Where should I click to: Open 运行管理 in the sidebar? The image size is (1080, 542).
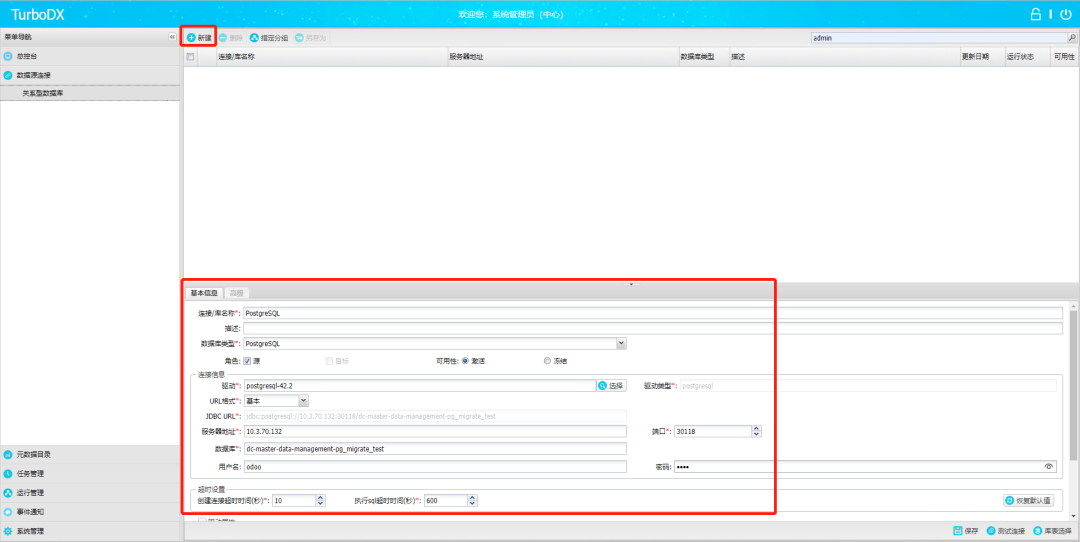pos(90,493)
